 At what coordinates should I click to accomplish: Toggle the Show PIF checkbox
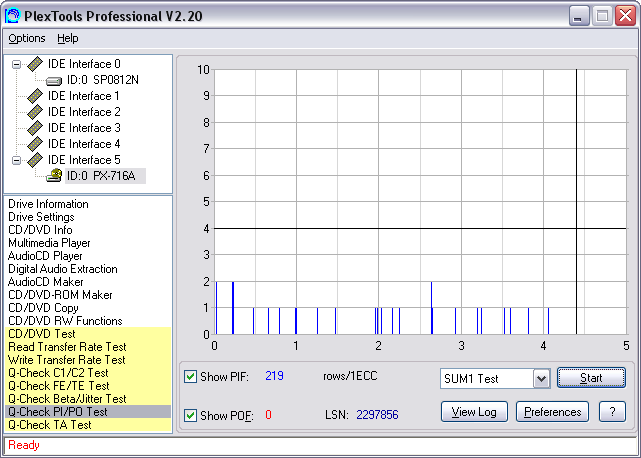coord(190,376)
